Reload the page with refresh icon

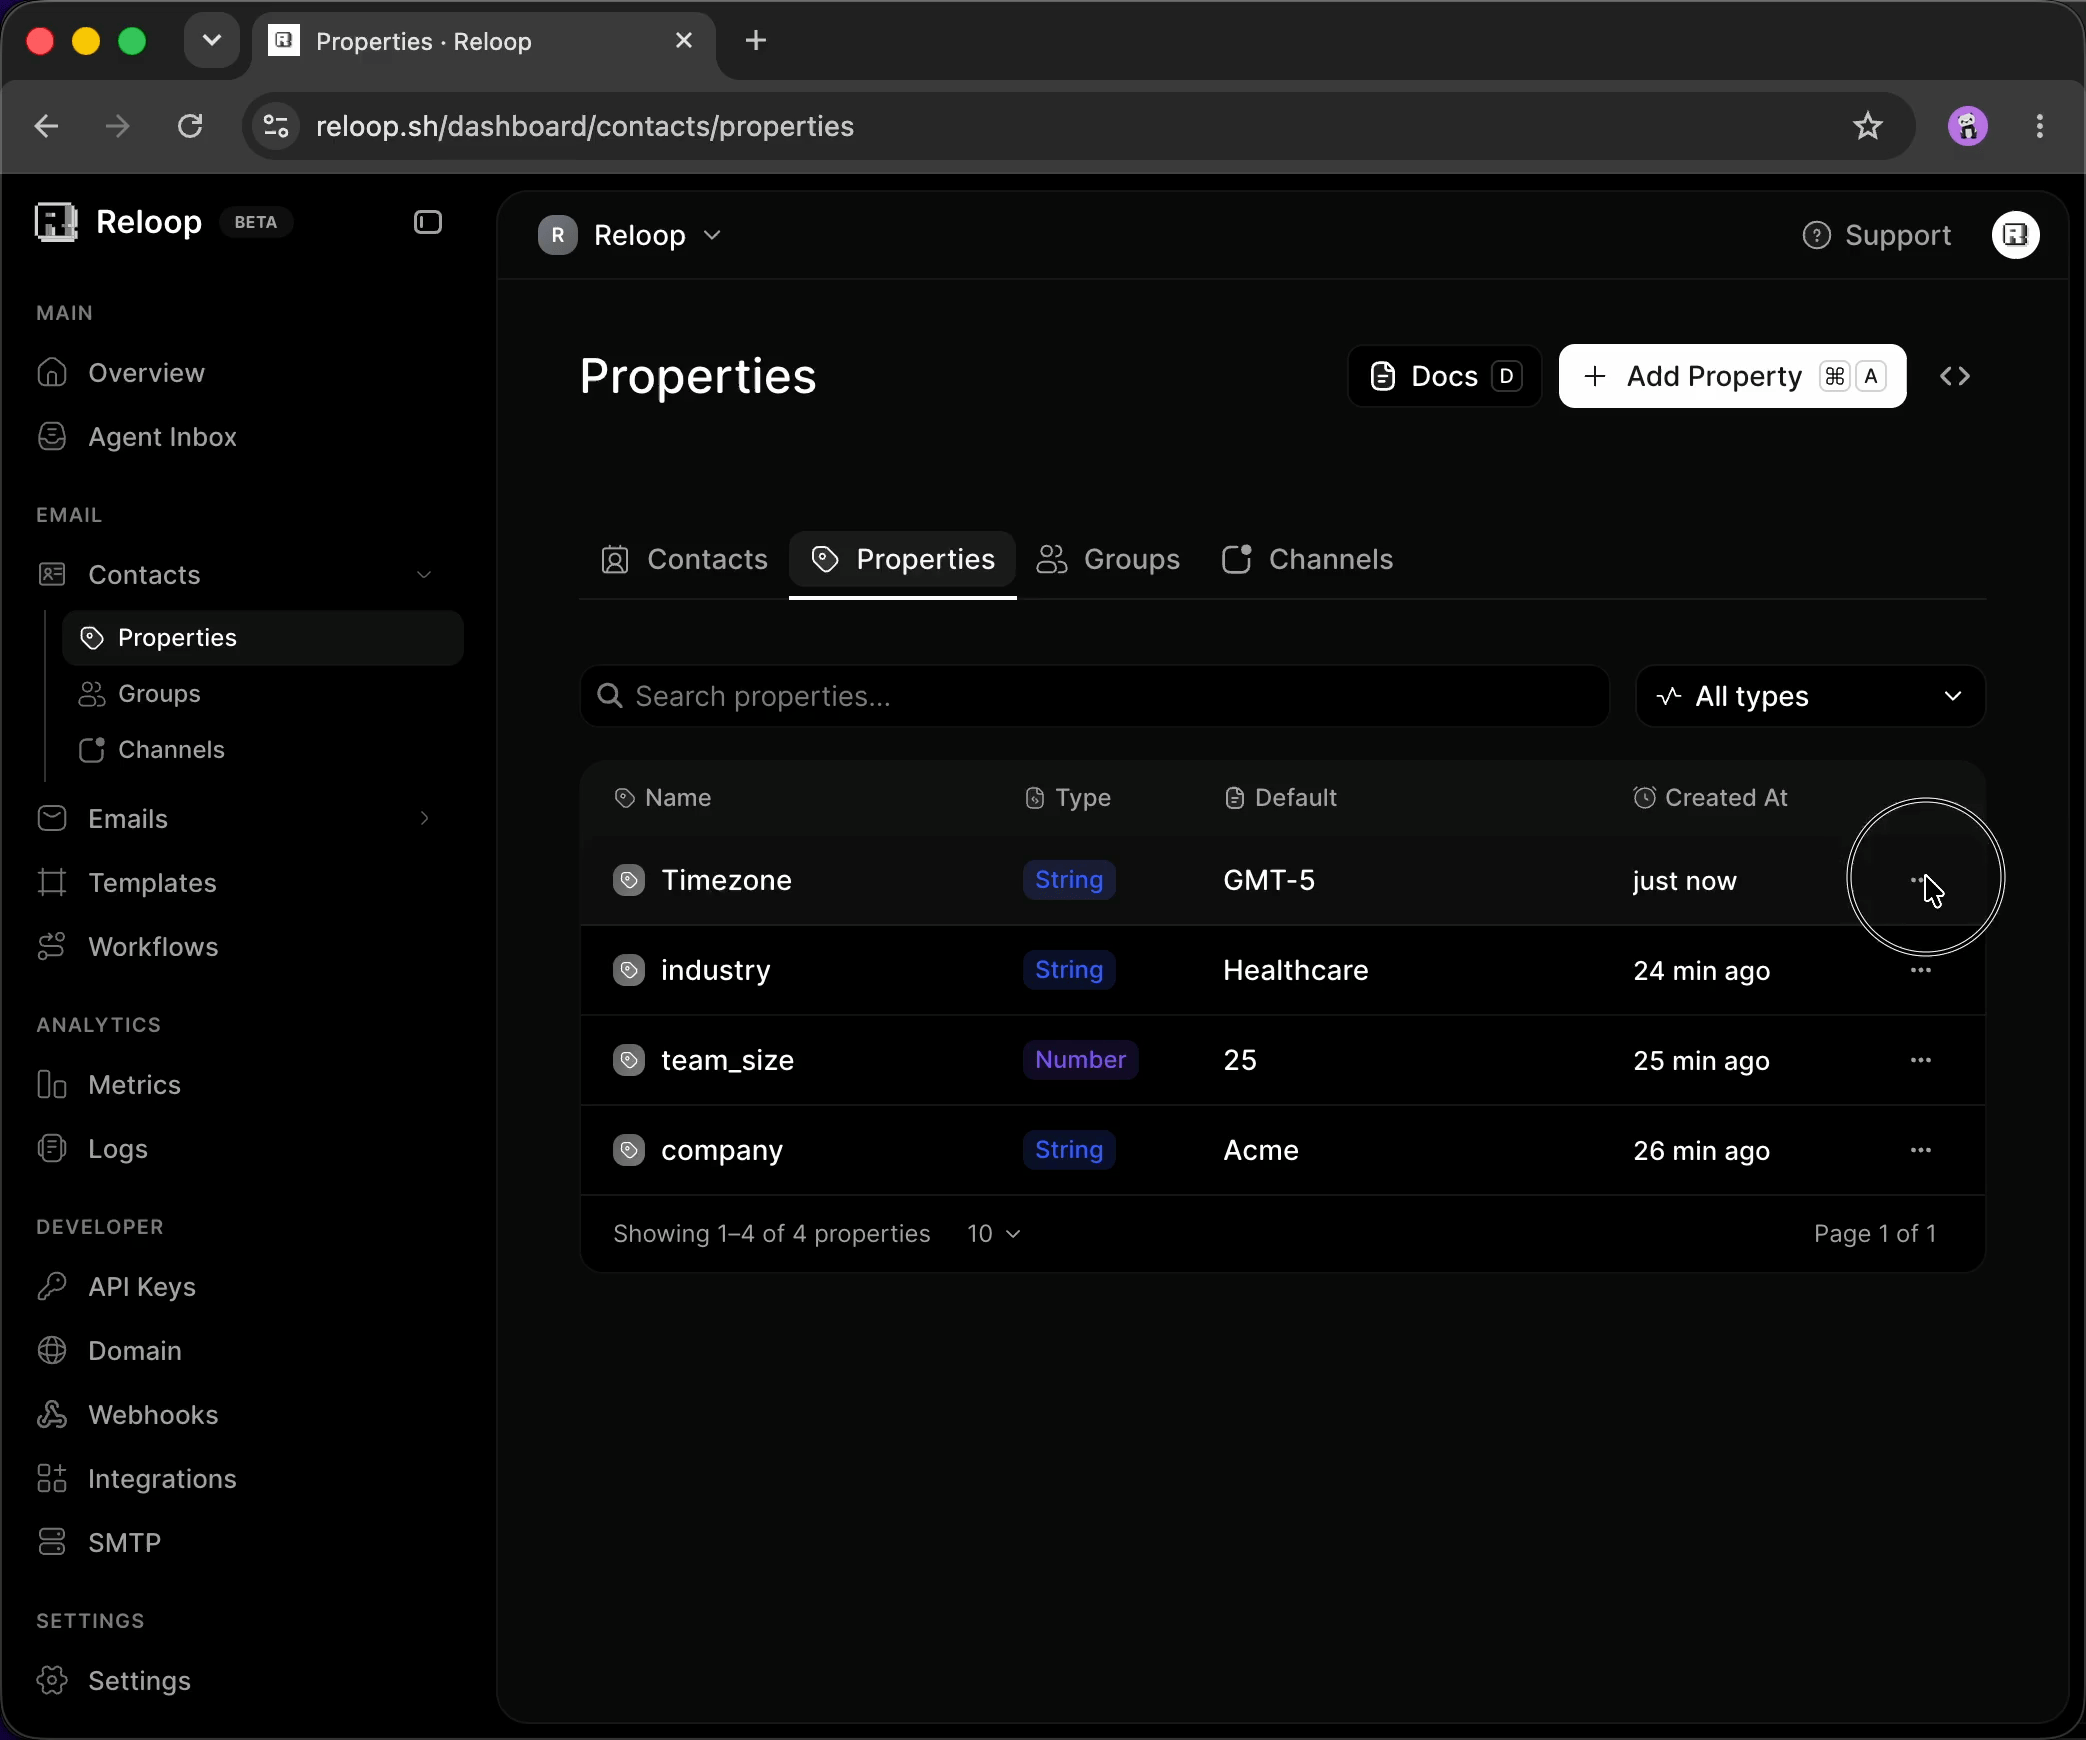tap(190, 126)
